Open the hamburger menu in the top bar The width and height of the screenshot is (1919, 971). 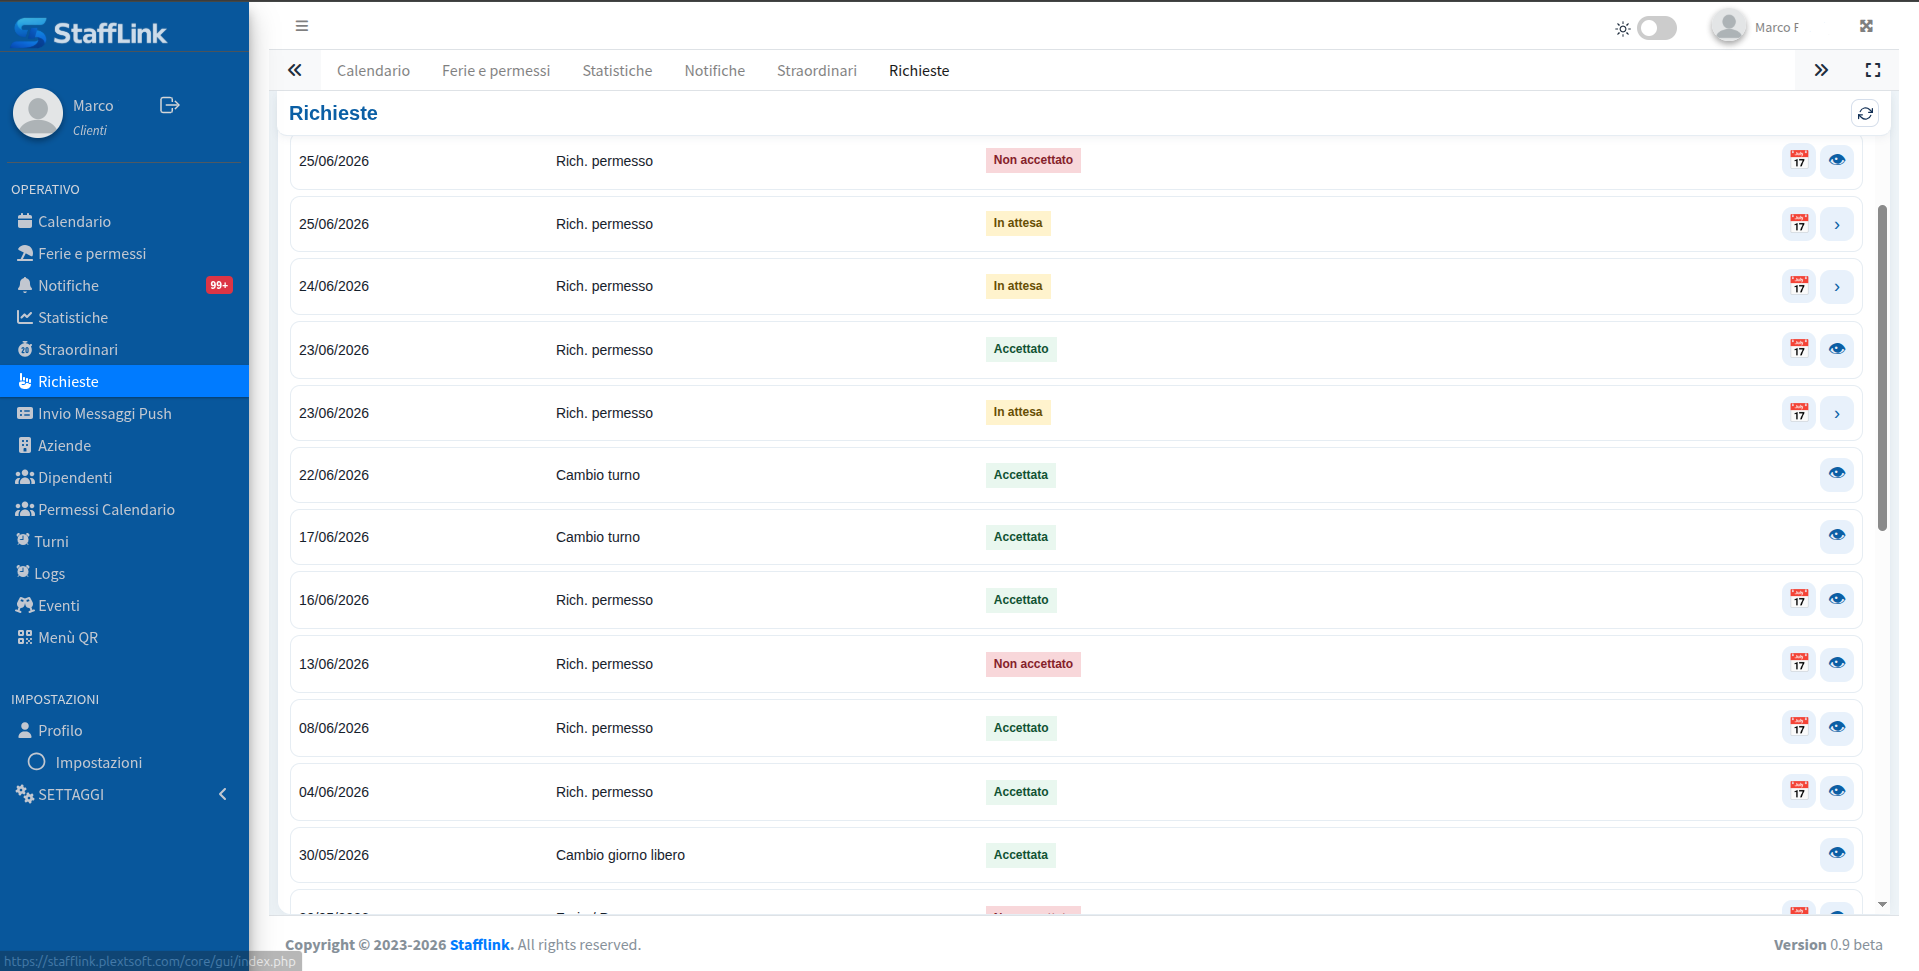tap(302, 26)
